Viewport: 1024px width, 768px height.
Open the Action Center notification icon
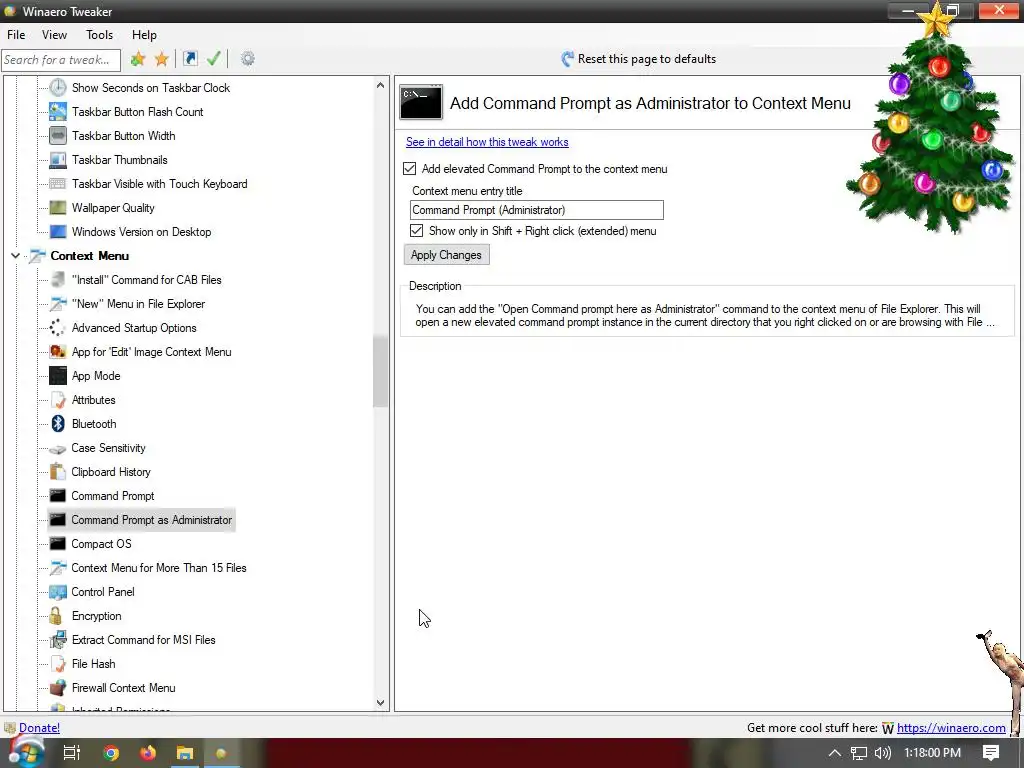click(x=991, y=753)
